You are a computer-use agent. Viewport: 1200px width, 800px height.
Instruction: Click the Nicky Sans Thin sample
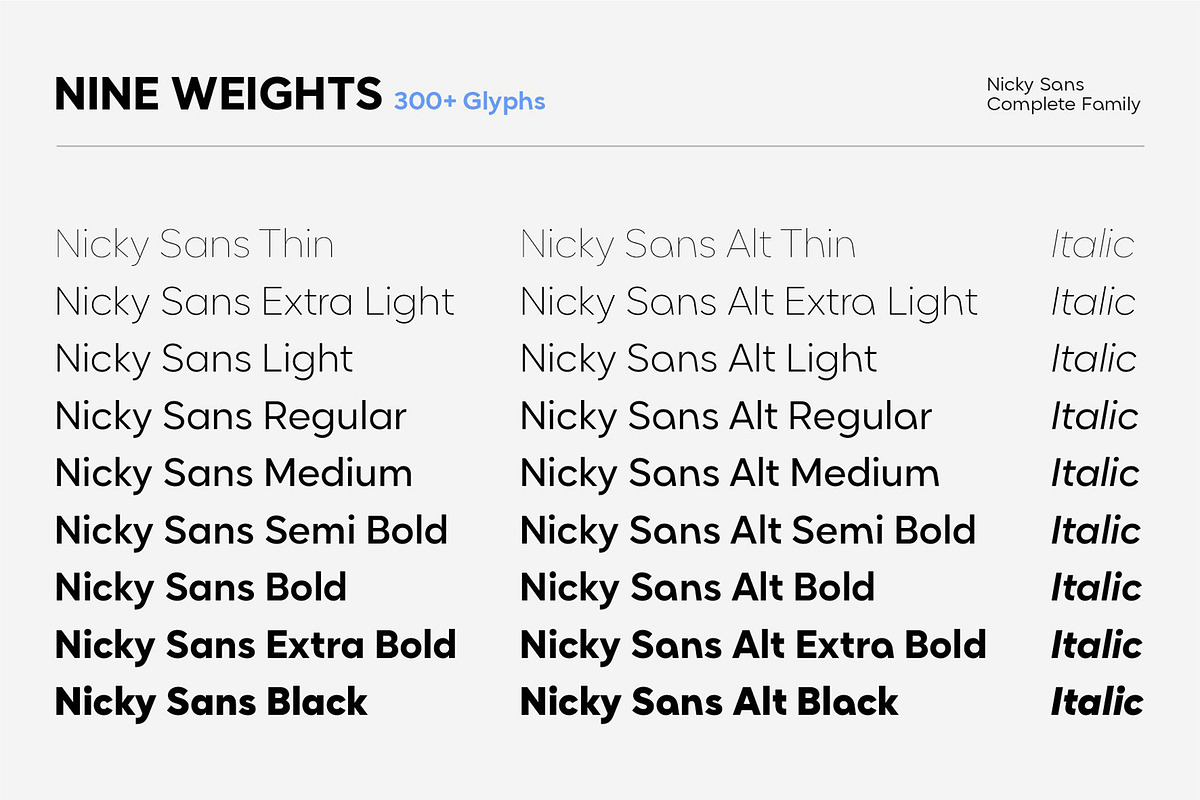[194, 245]
